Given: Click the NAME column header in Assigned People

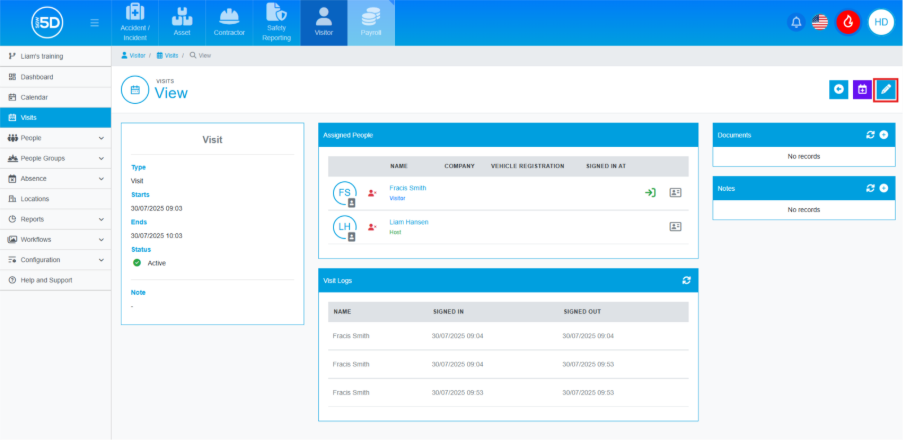Looking at the screenshot, I should (x=399, y=166).
